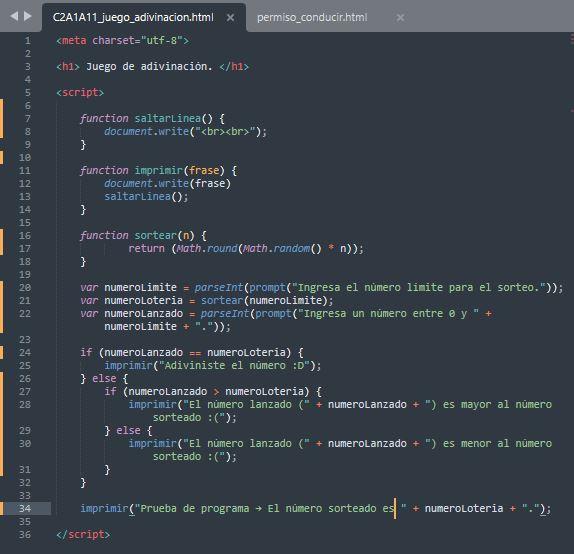Click 'parseInt' on line 20
The image size is (574, 554).
[219, 287]
